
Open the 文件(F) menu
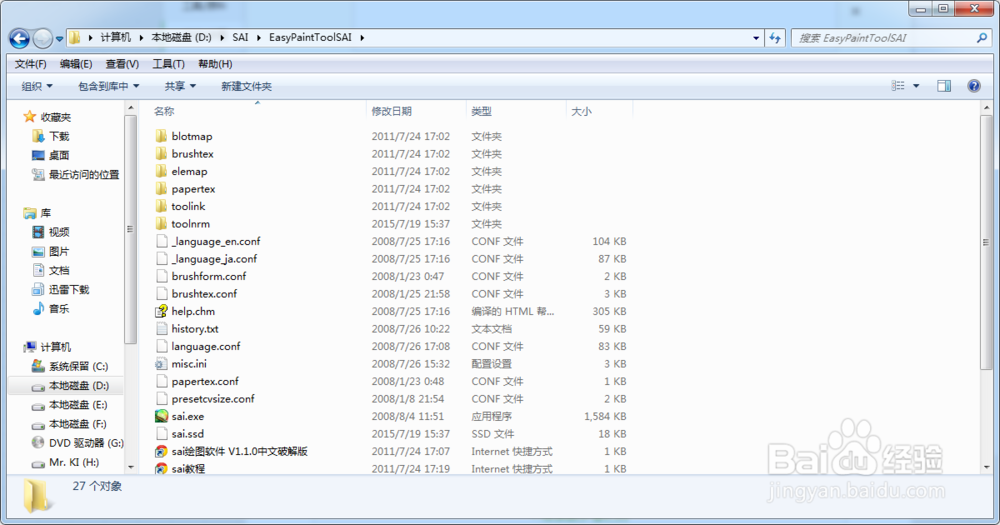pos(31,64)
